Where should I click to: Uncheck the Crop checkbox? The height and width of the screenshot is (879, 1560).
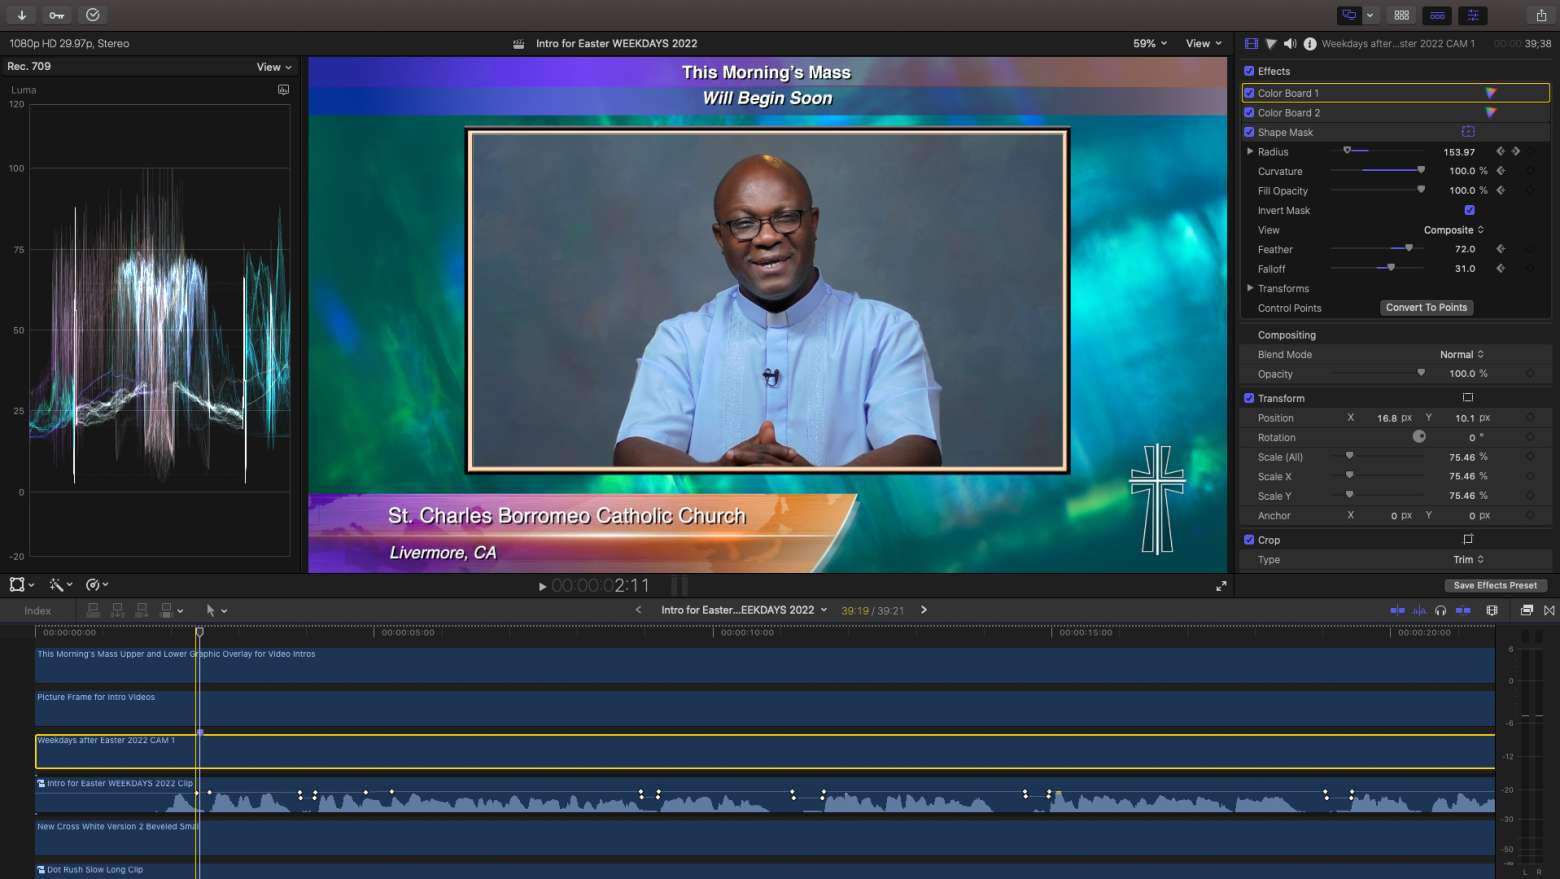tap(1249, 540)
